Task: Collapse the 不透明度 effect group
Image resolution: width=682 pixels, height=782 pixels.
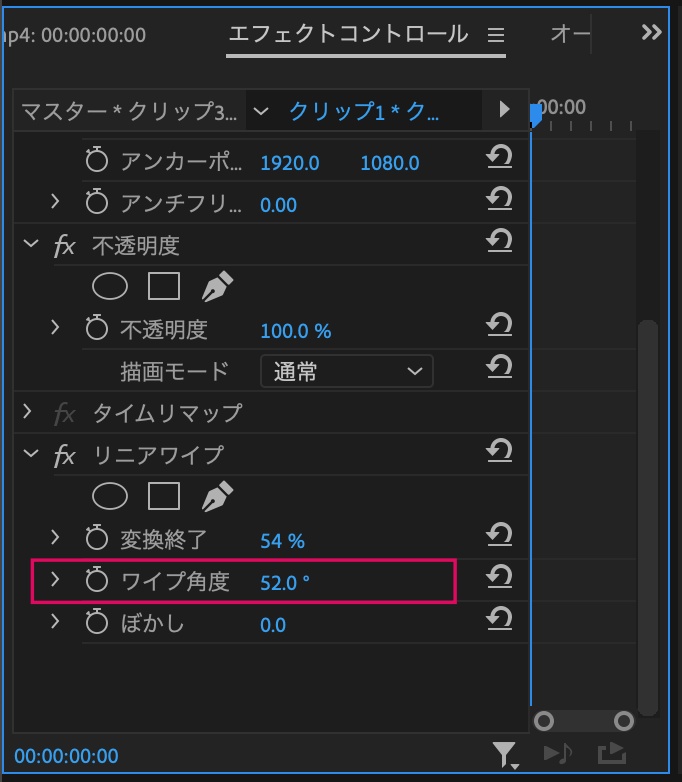Action: [31, 243]
